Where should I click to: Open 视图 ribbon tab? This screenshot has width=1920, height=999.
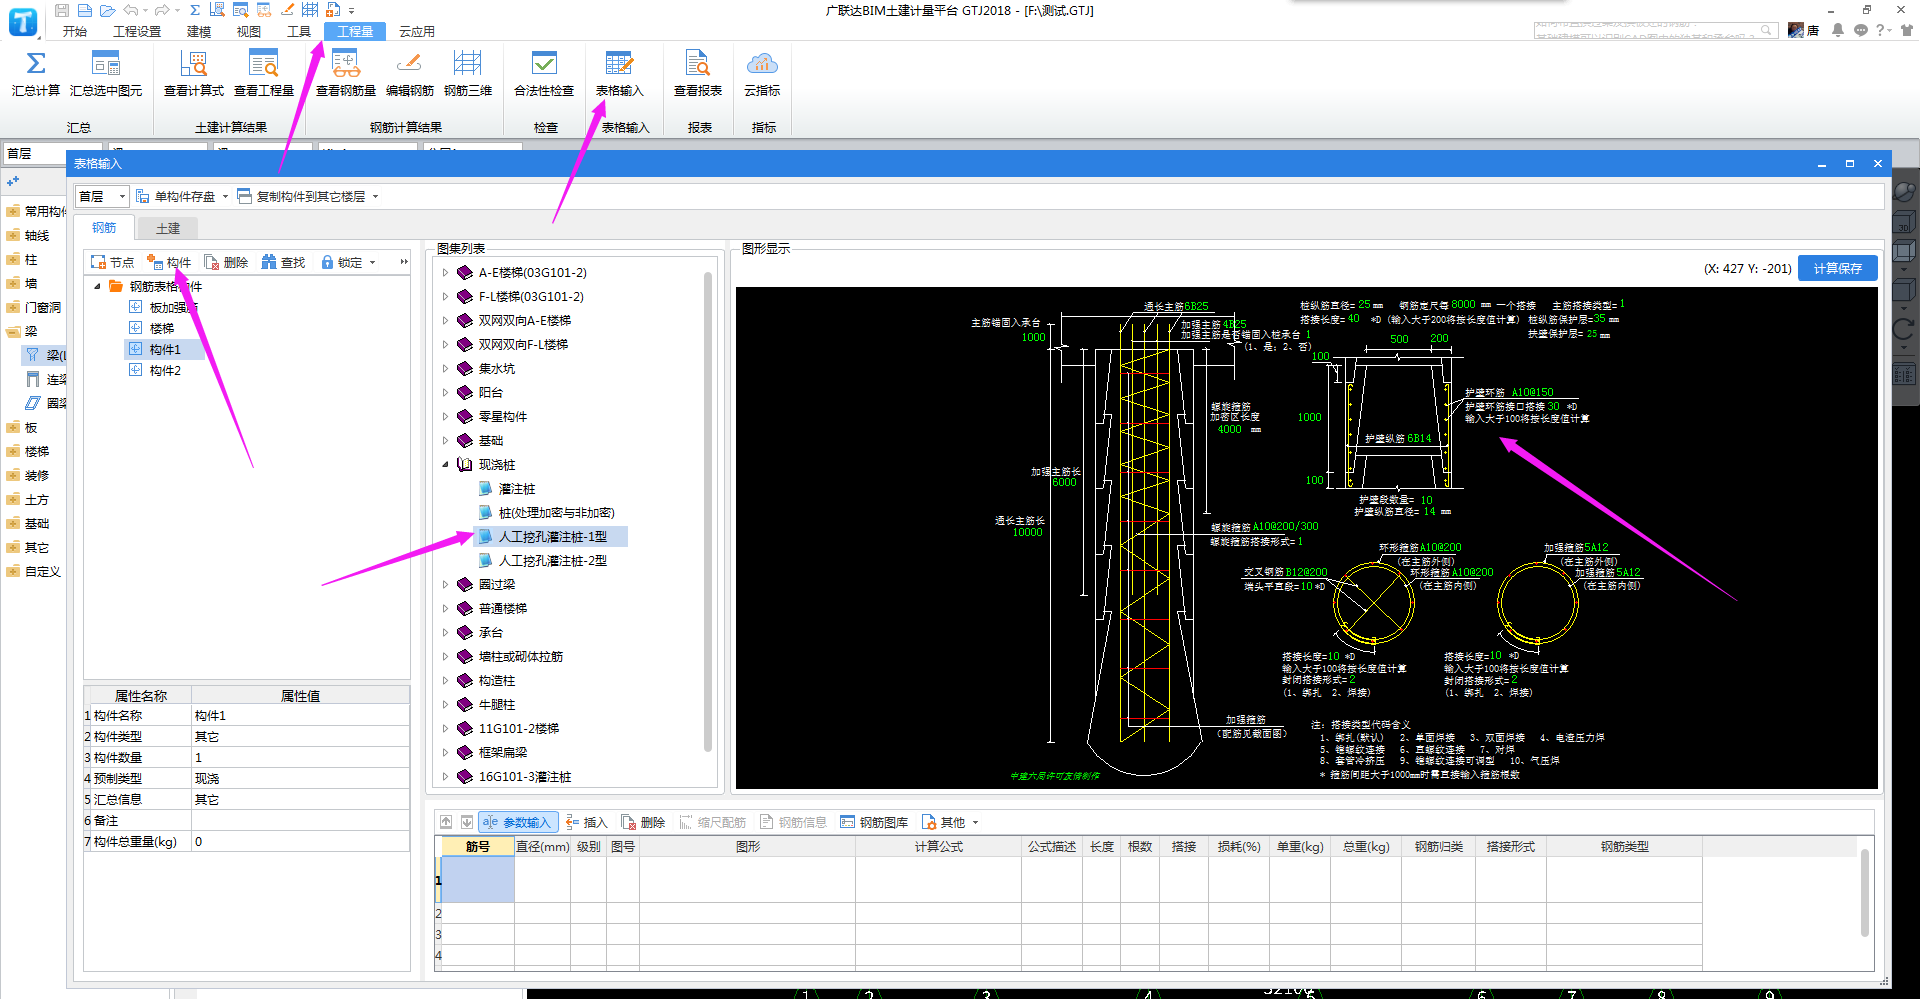click(249, 31)
